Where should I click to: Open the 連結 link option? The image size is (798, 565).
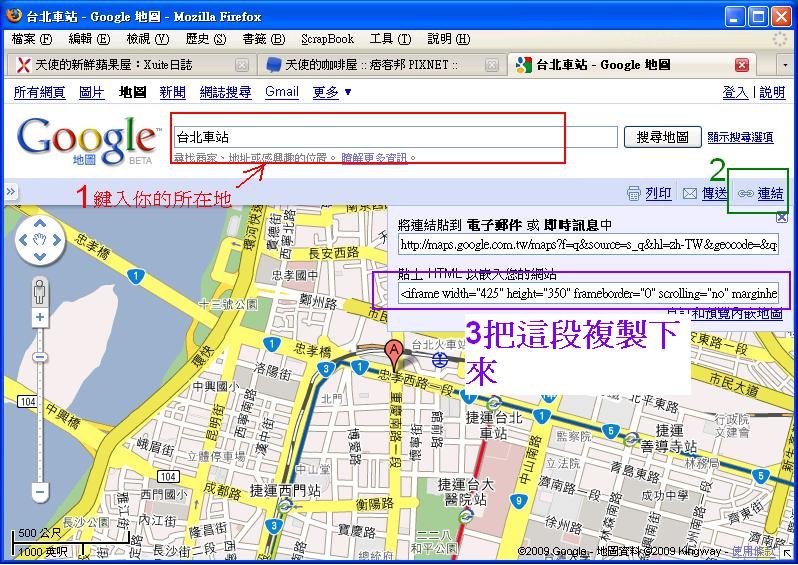point(771,193)
